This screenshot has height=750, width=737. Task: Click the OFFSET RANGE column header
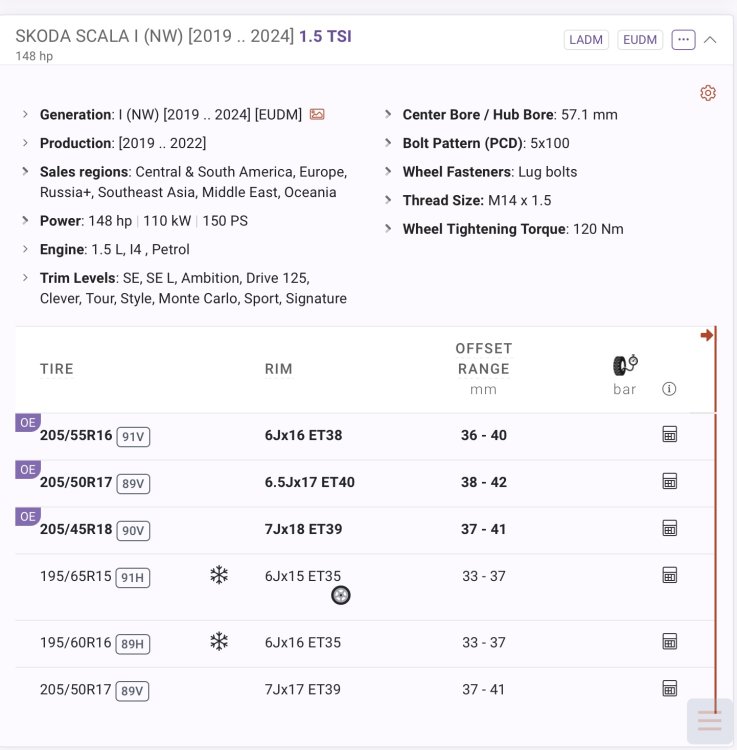click(x=484, y=359)
